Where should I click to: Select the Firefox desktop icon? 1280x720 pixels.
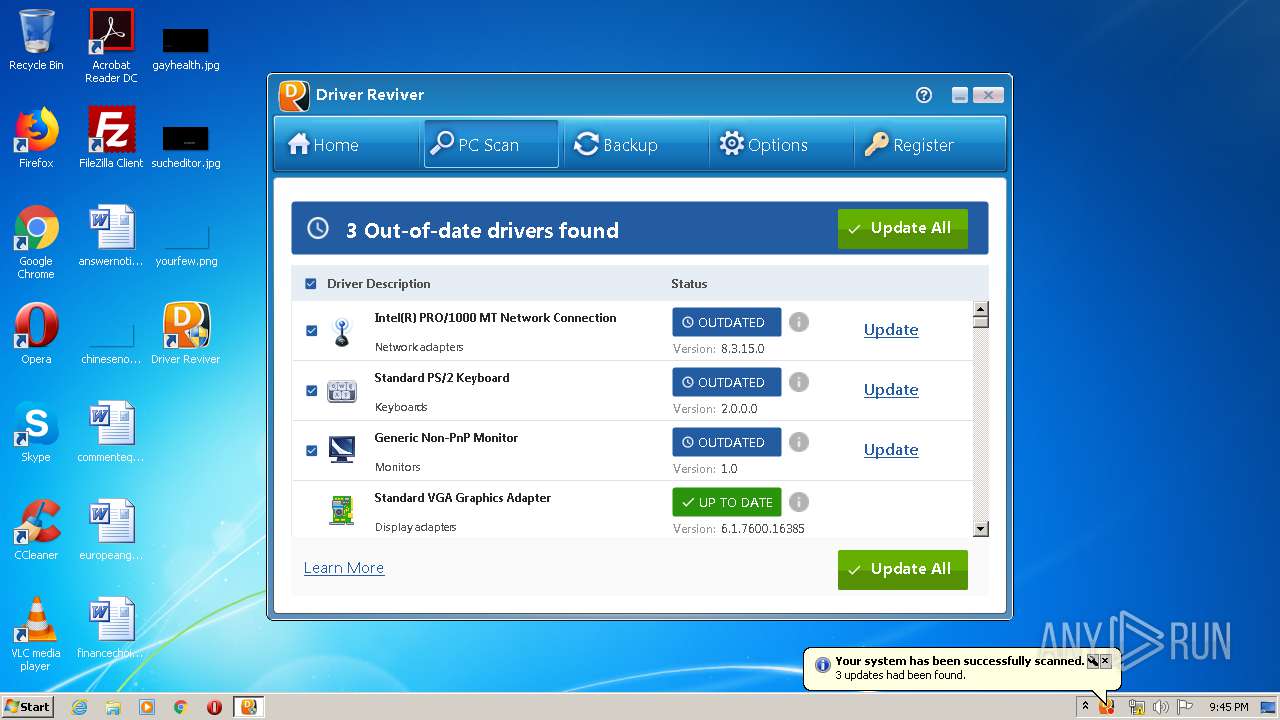(36, 138)
